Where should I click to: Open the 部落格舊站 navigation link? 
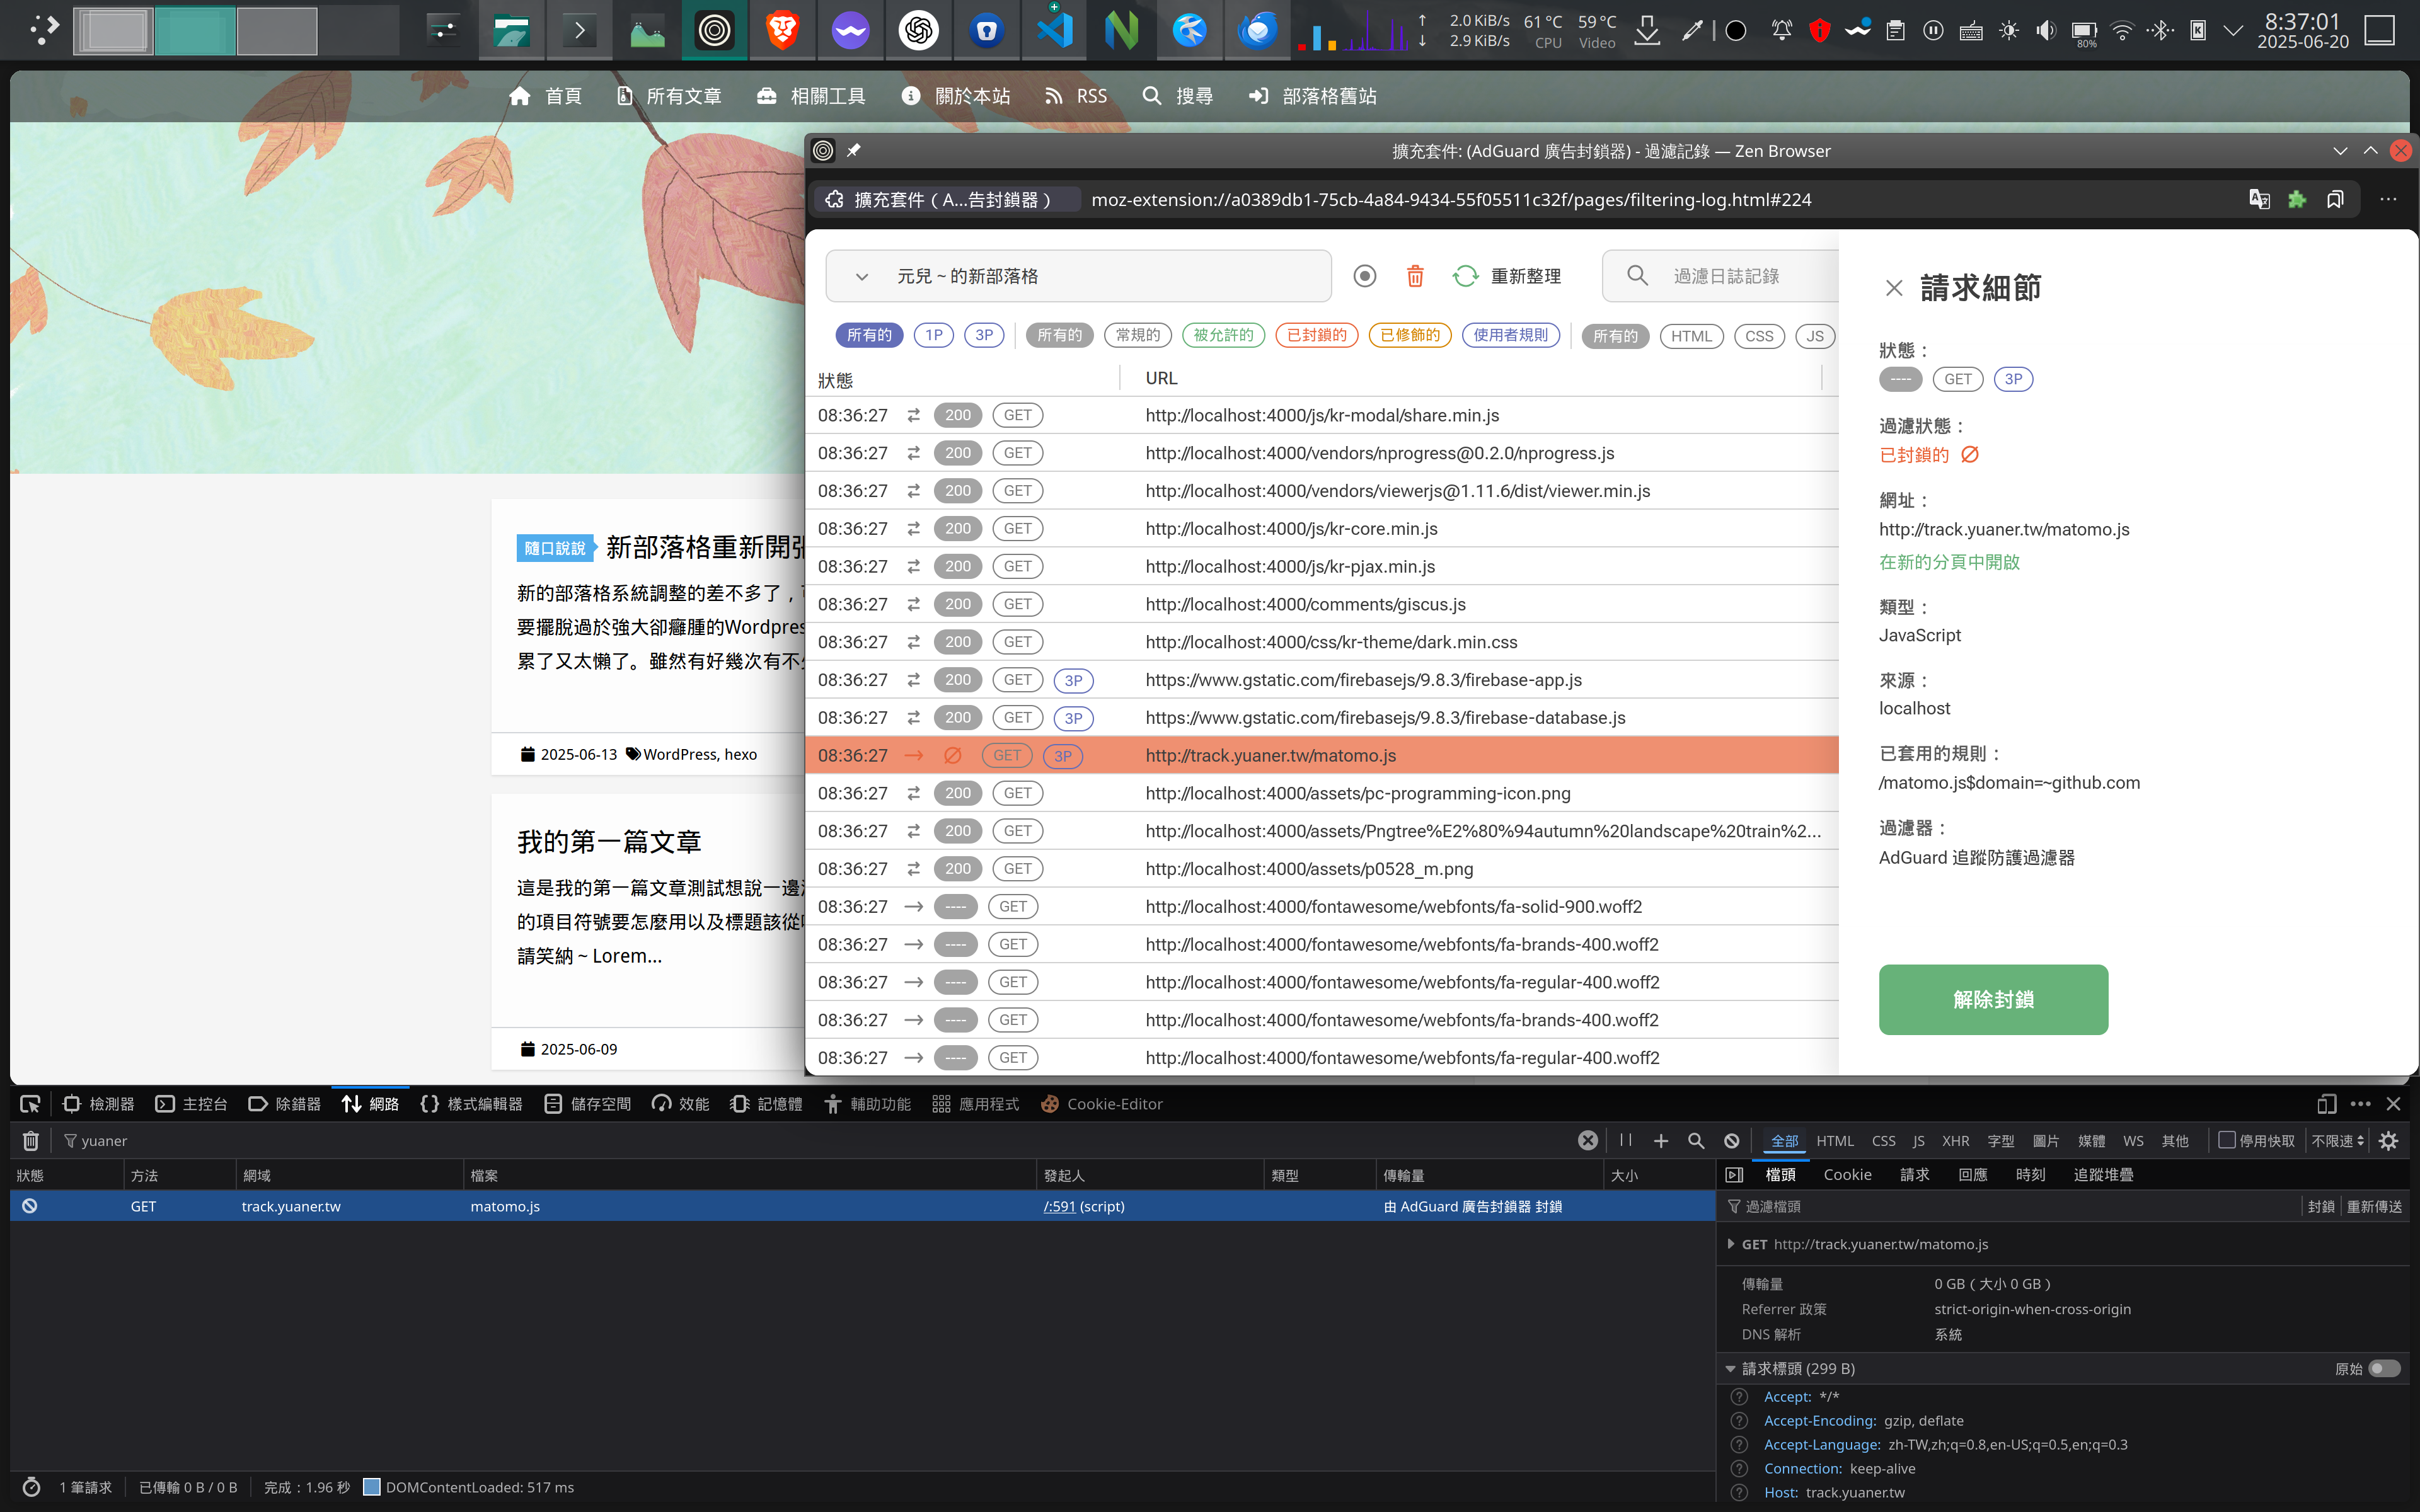tap(1313, 96)
